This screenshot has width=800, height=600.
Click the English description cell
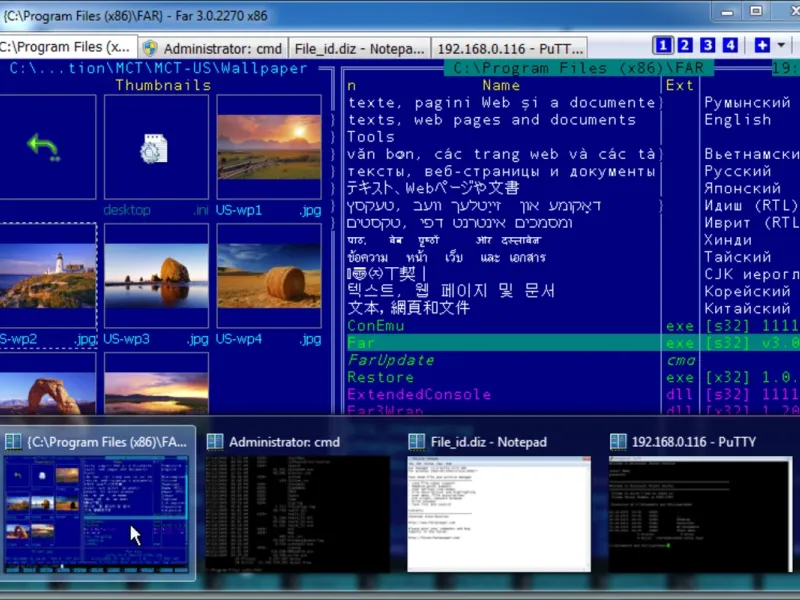[738, 120]
